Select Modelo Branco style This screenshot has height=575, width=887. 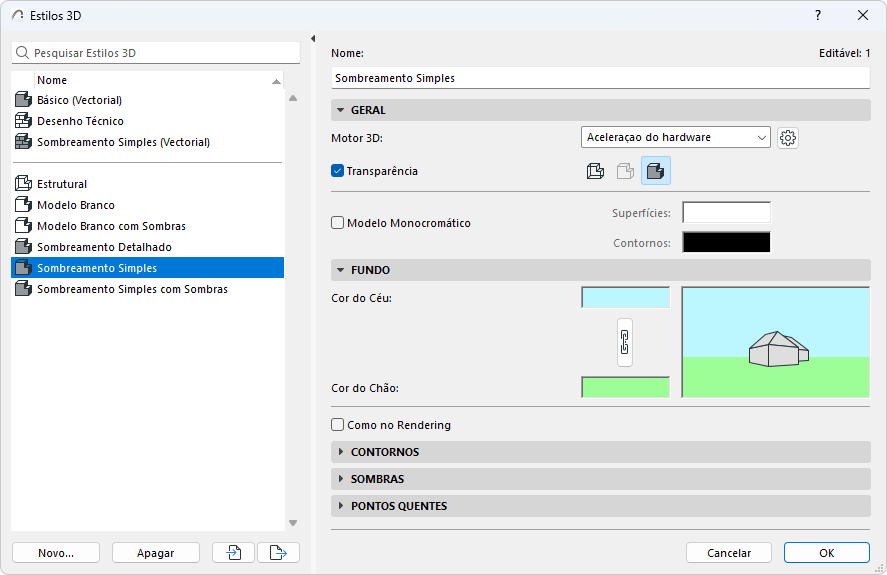(148, 204)
